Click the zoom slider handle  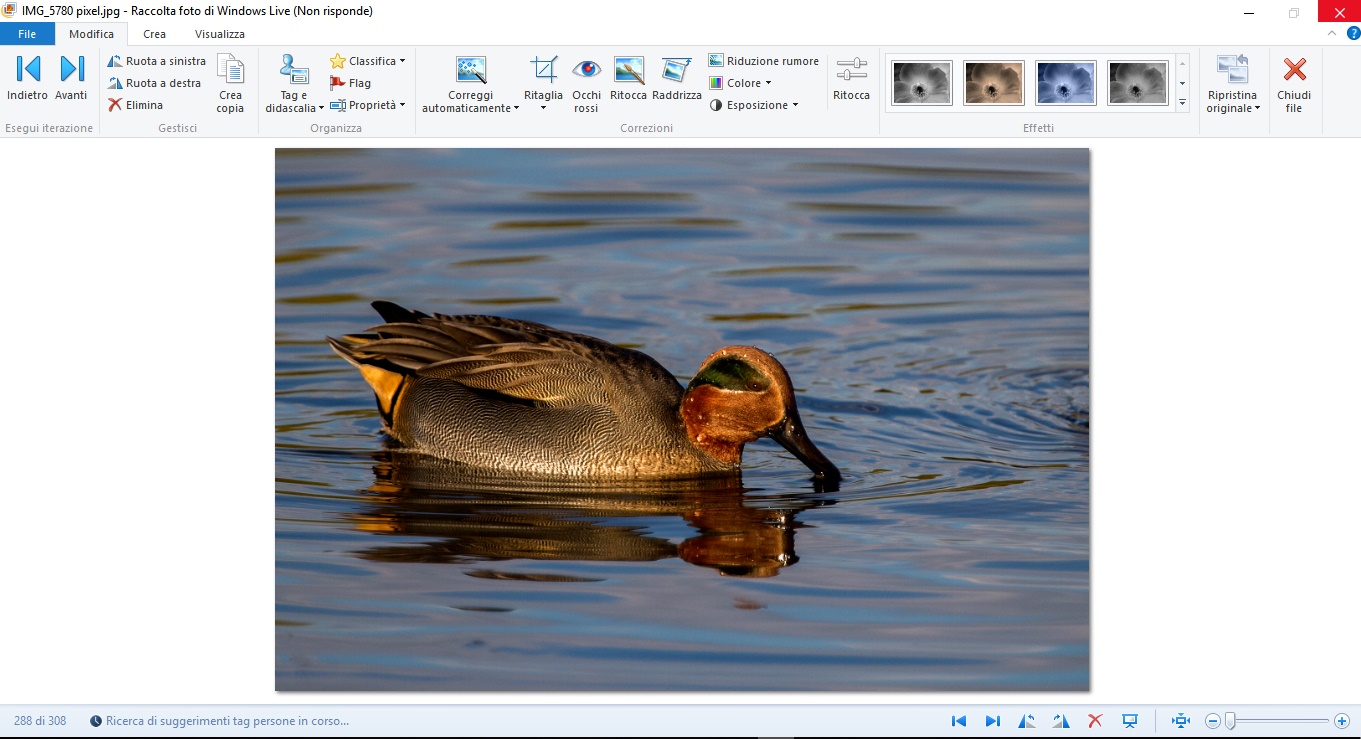[1230, 721]
